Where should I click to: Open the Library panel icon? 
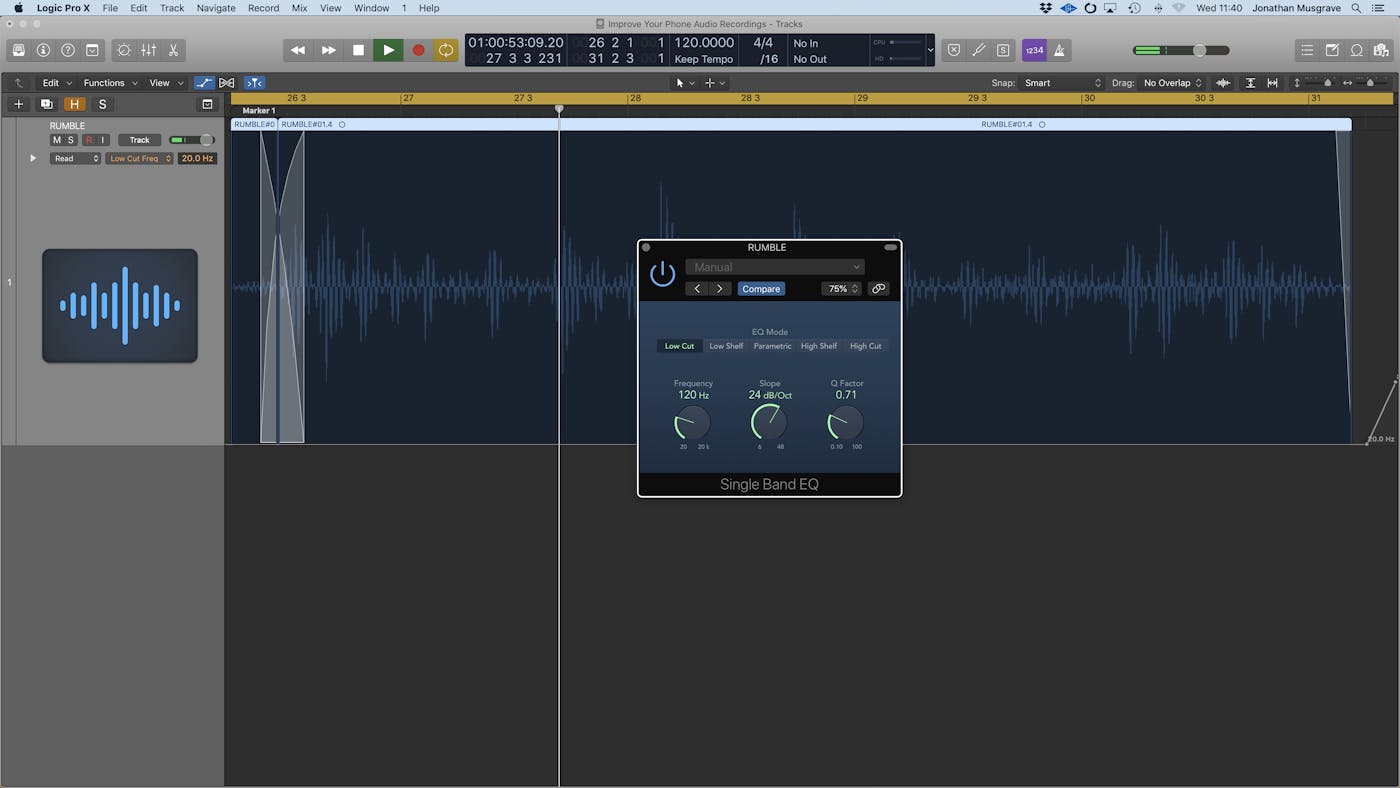(18, 50)
